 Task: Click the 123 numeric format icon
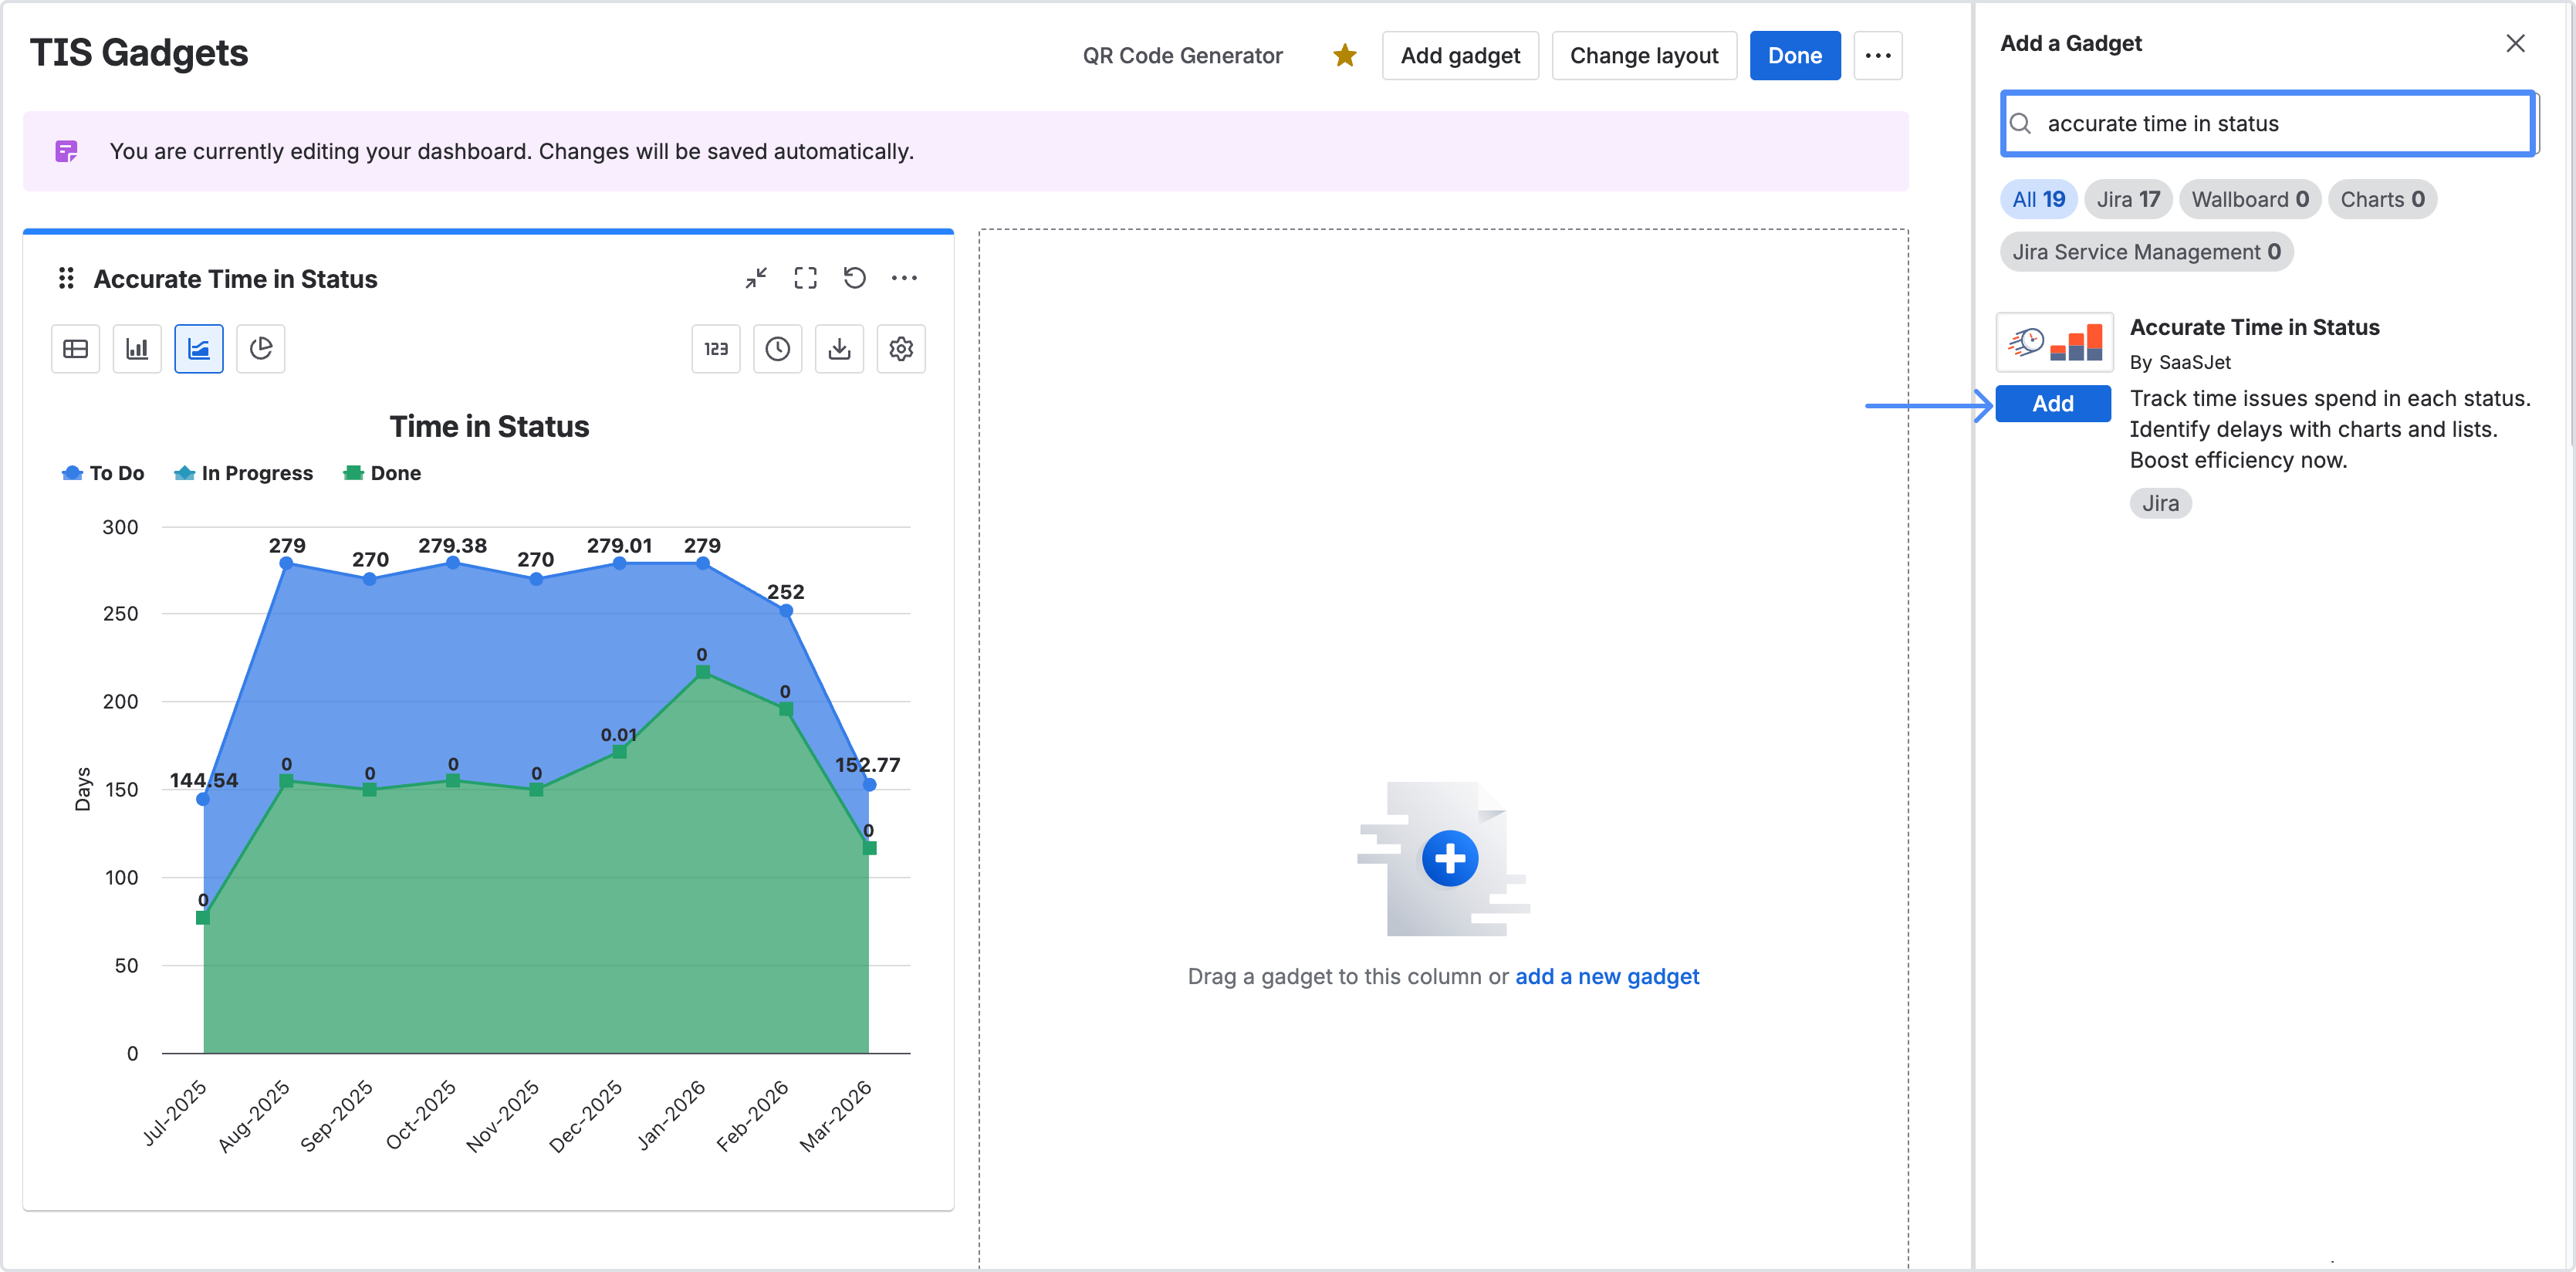pyautogui.click(x=716, y=349)
